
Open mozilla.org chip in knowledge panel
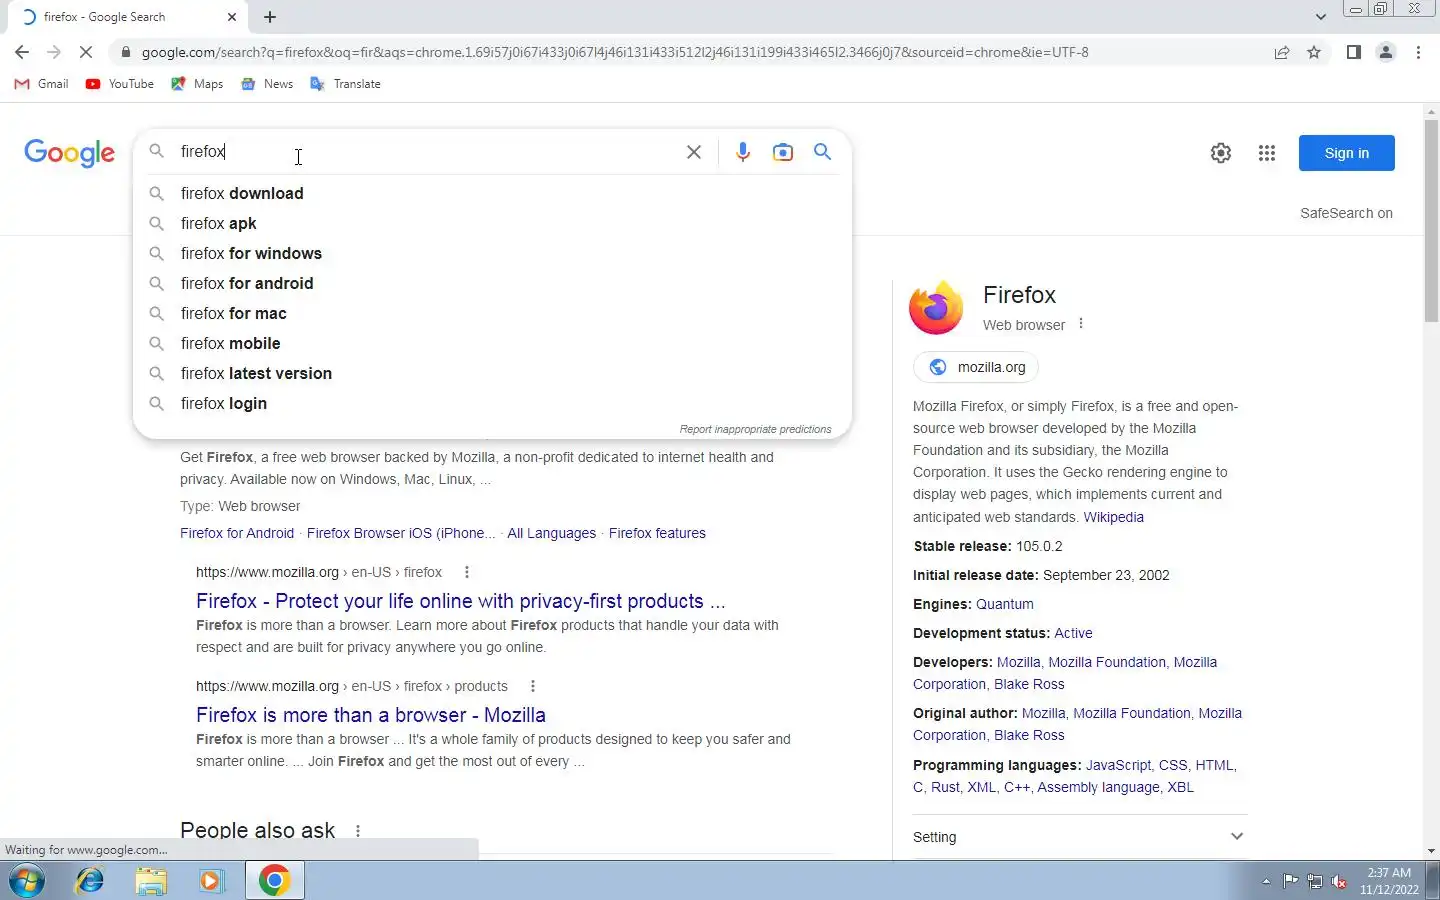976,367
